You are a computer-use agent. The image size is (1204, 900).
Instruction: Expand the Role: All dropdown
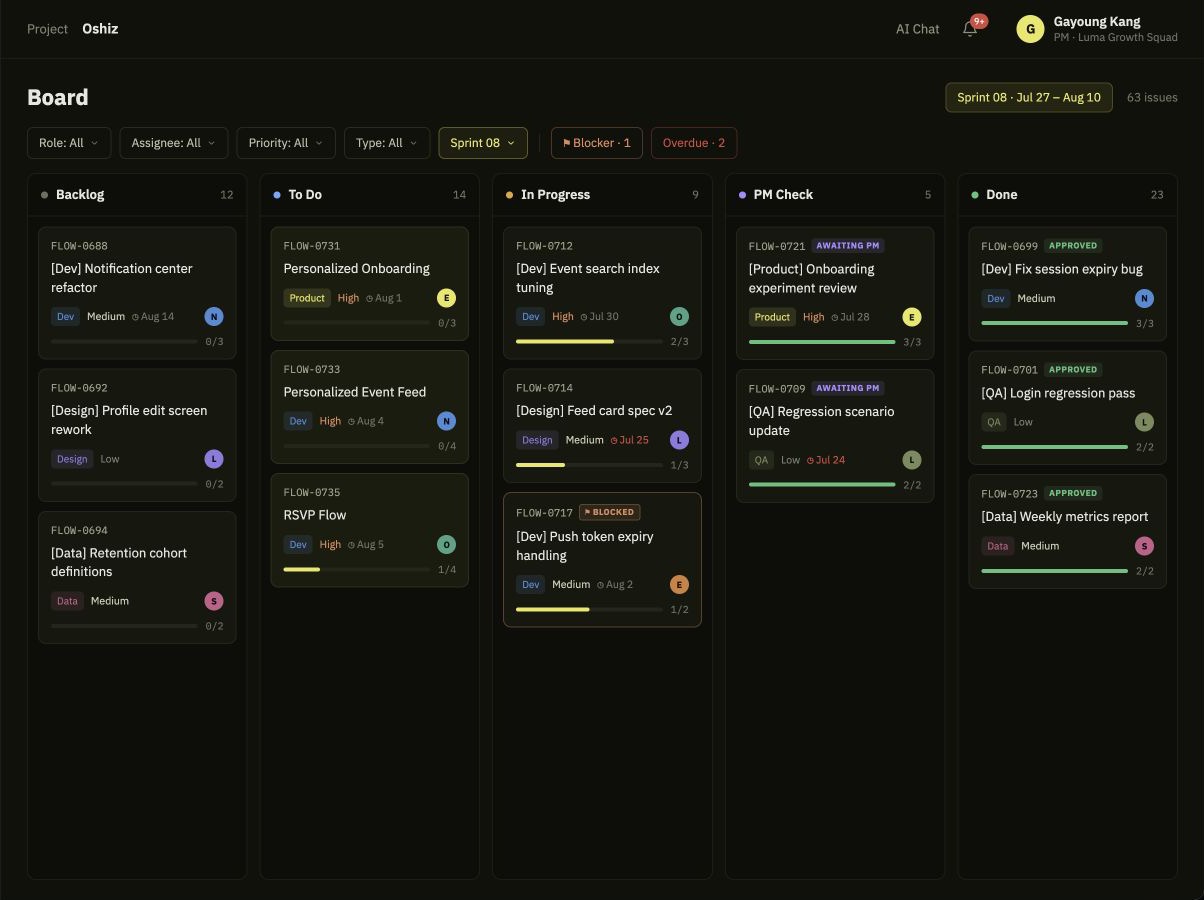point(69,143)
